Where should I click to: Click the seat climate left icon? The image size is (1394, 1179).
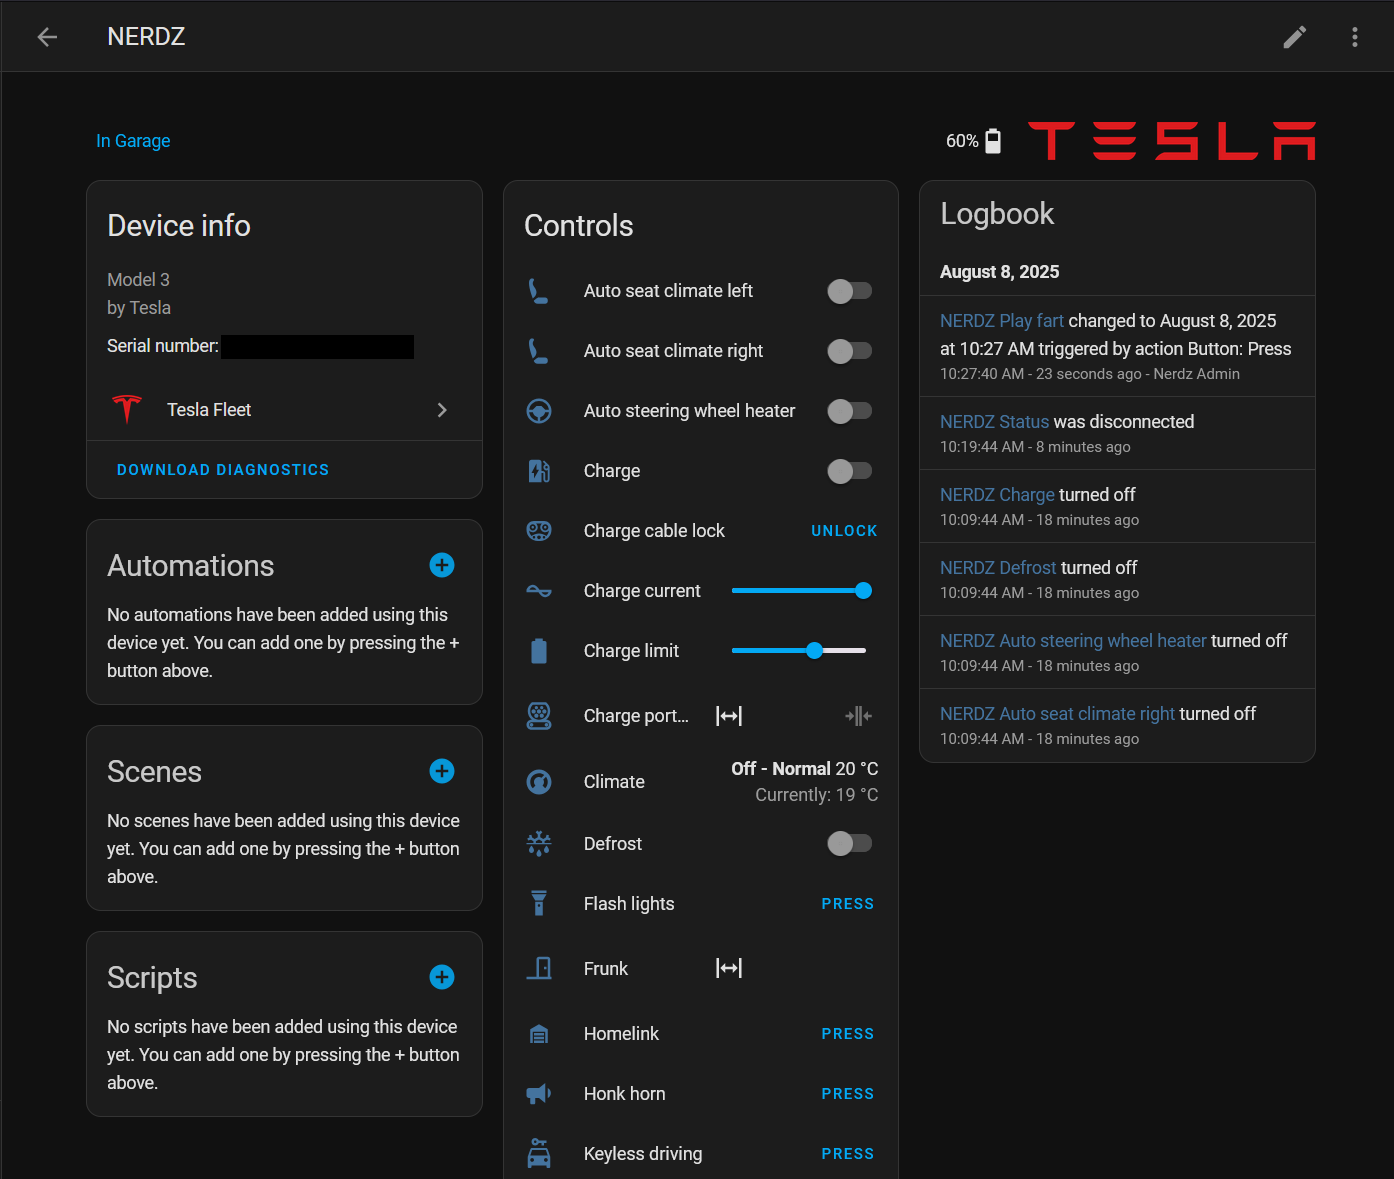(x=540, y=291)
